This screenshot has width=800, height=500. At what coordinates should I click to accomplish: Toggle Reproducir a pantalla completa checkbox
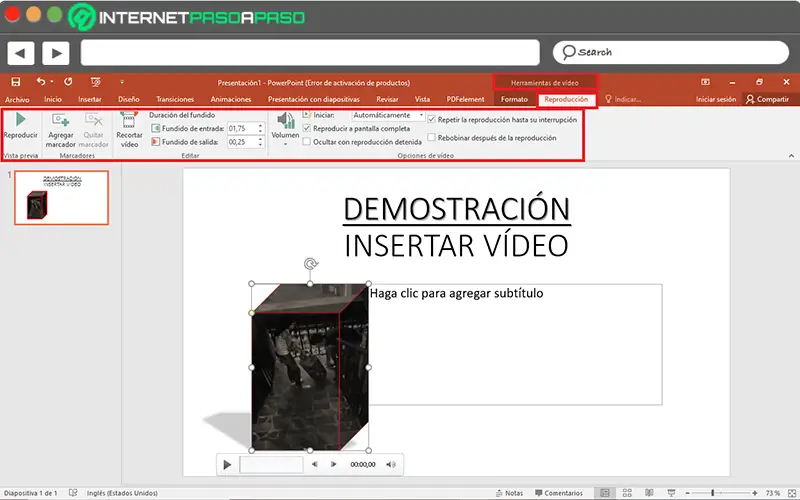(307, 129)
